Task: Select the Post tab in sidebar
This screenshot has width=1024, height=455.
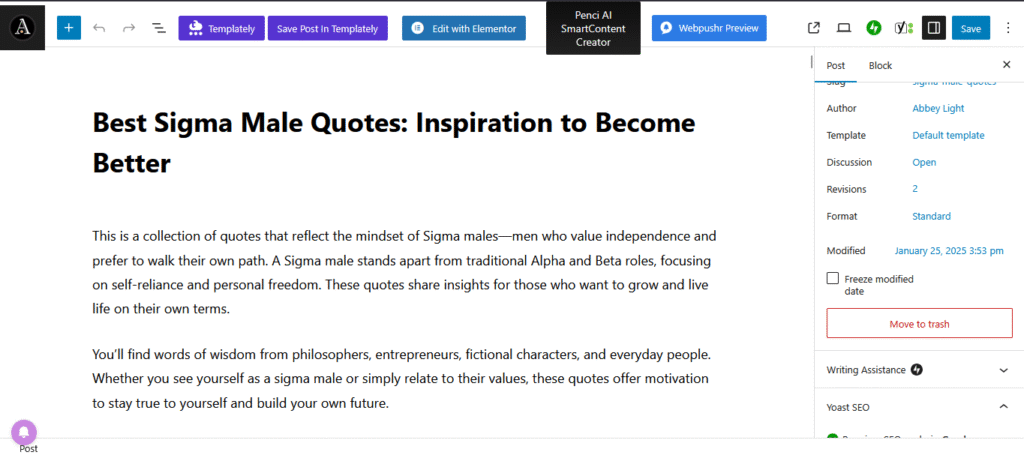Action: point(835,65)
